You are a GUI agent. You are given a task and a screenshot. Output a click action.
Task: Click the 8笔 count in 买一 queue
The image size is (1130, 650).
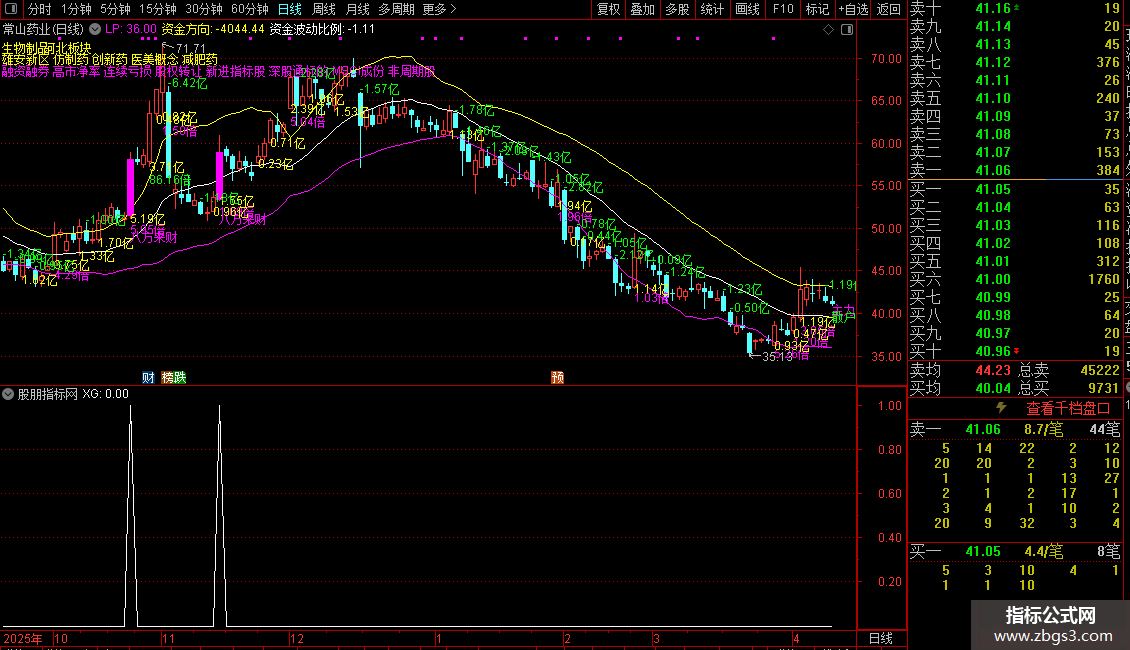pyautogui.click(x=1108, y=551)
